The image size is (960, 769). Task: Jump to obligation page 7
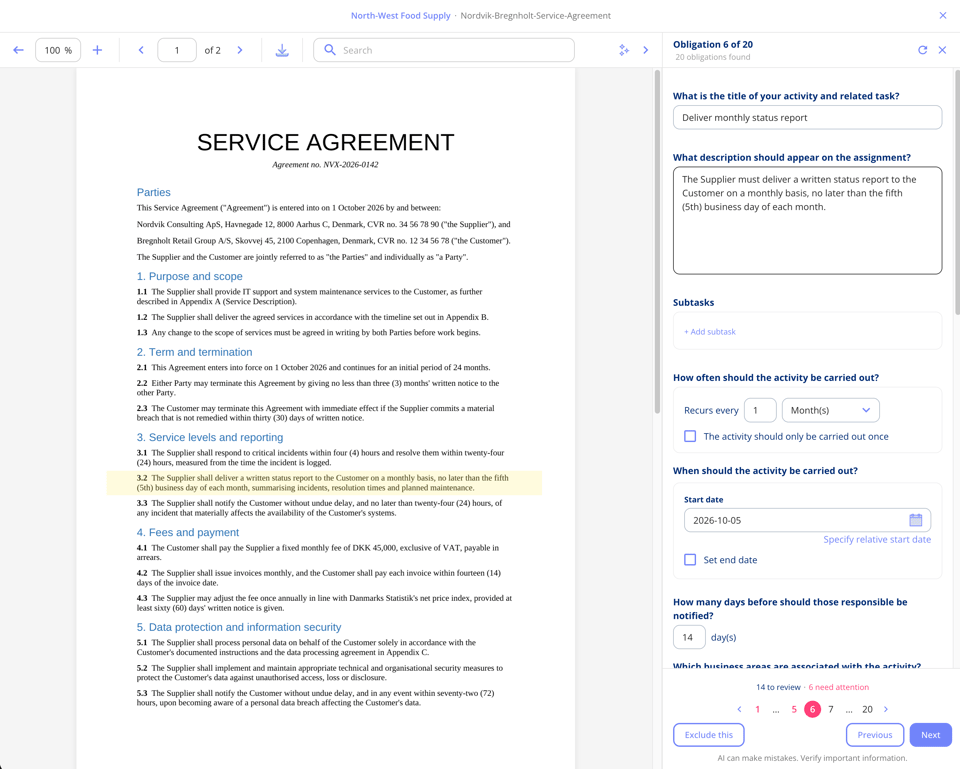click(831, 709)
